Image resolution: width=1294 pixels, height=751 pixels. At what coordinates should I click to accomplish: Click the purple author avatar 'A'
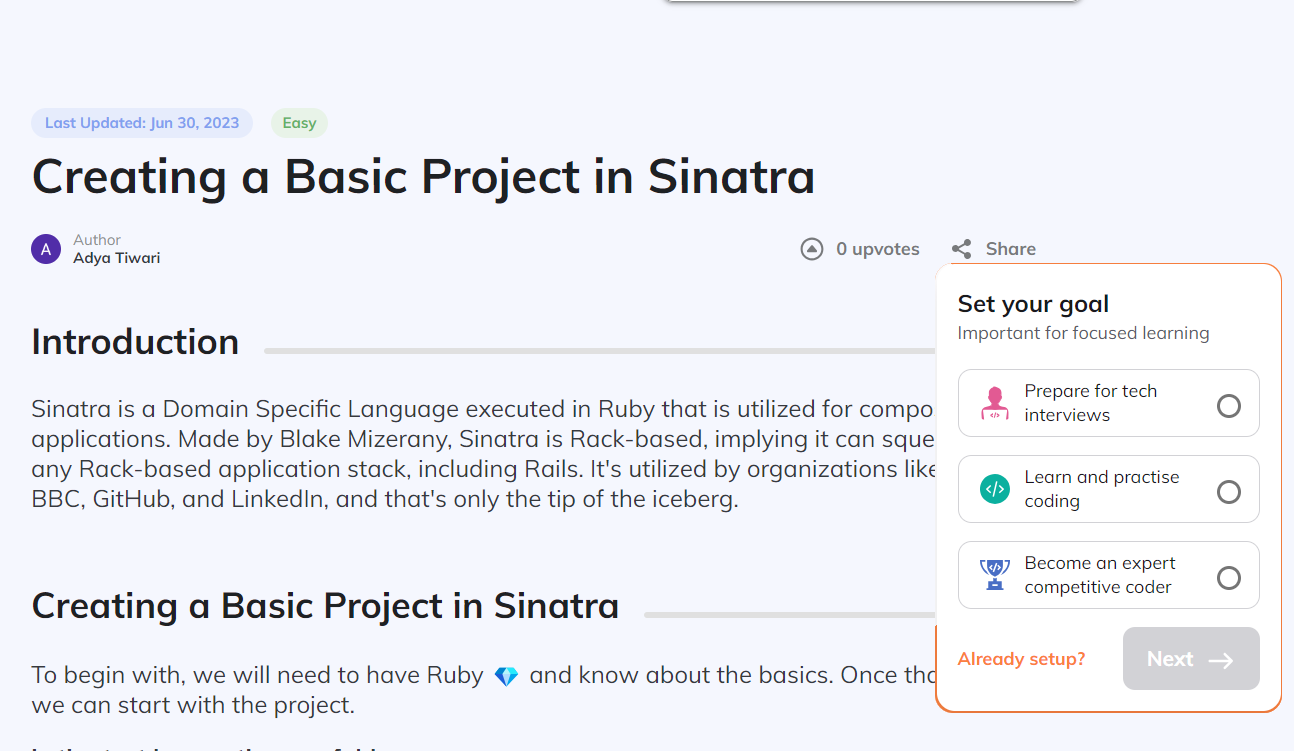pos(46,249)
